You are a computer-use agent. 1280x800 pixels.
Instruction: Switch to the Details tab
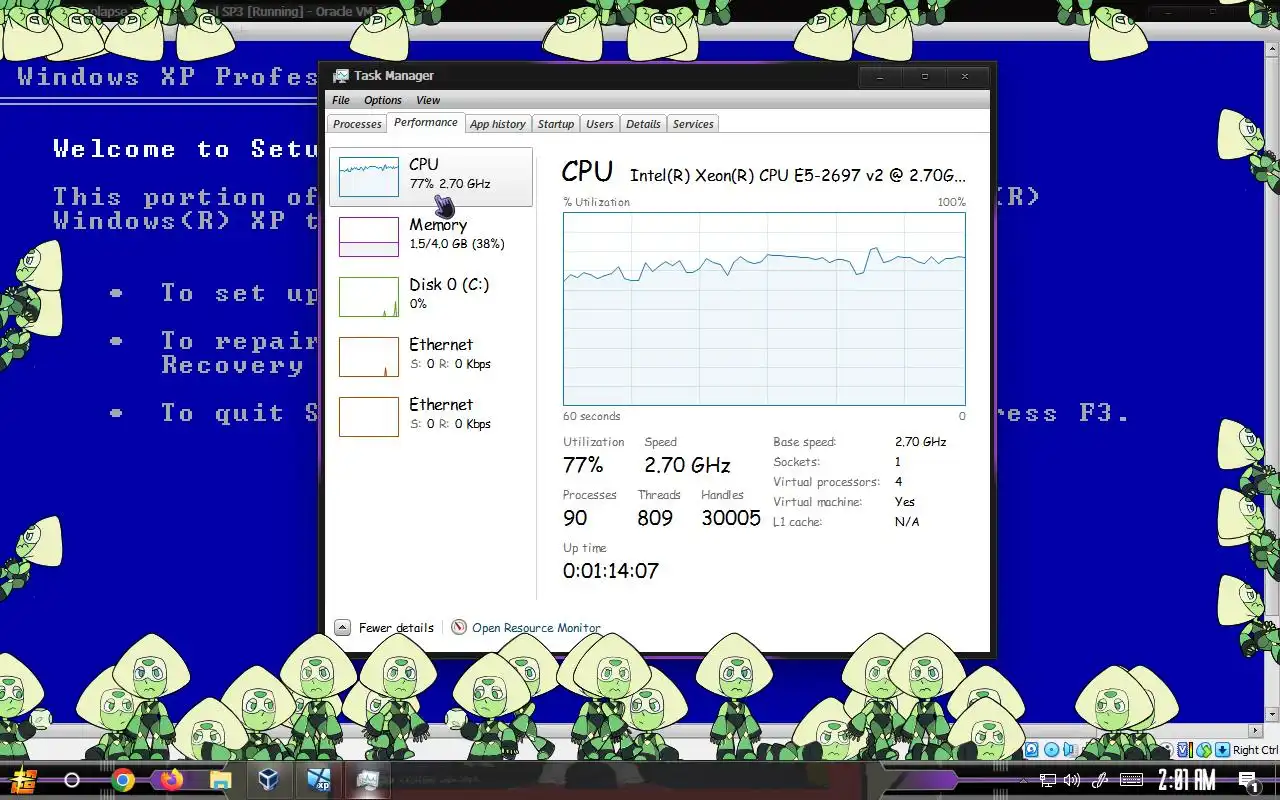tap(643, 124)
